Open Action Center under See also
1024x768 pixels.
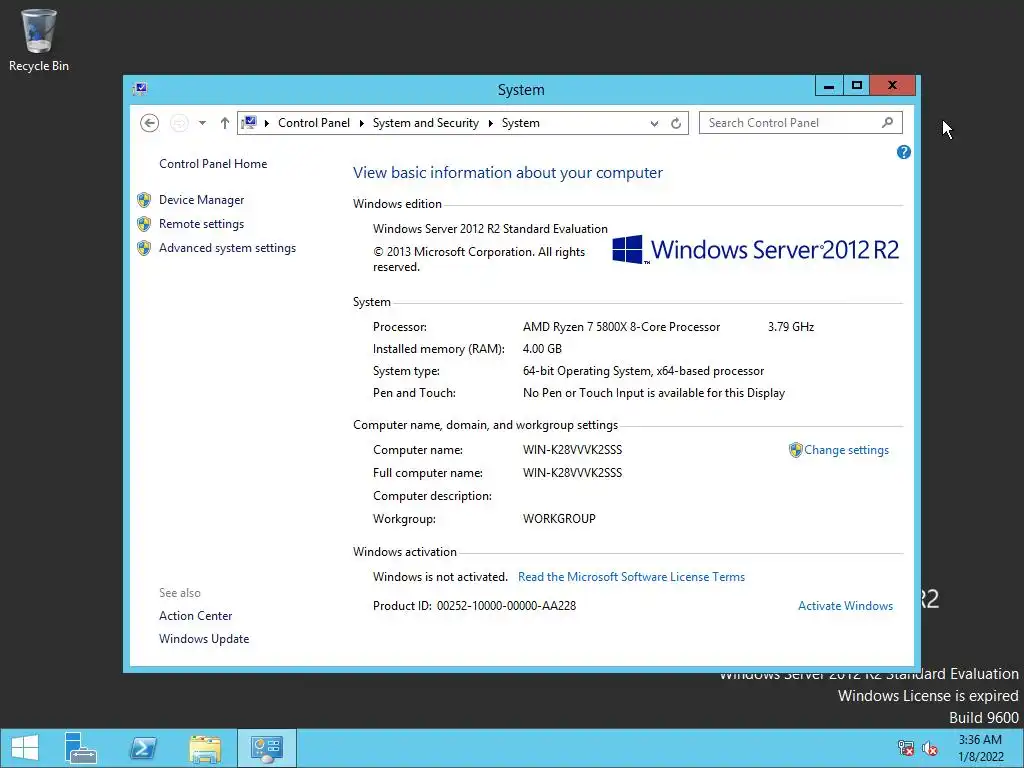tap(195, 616)
